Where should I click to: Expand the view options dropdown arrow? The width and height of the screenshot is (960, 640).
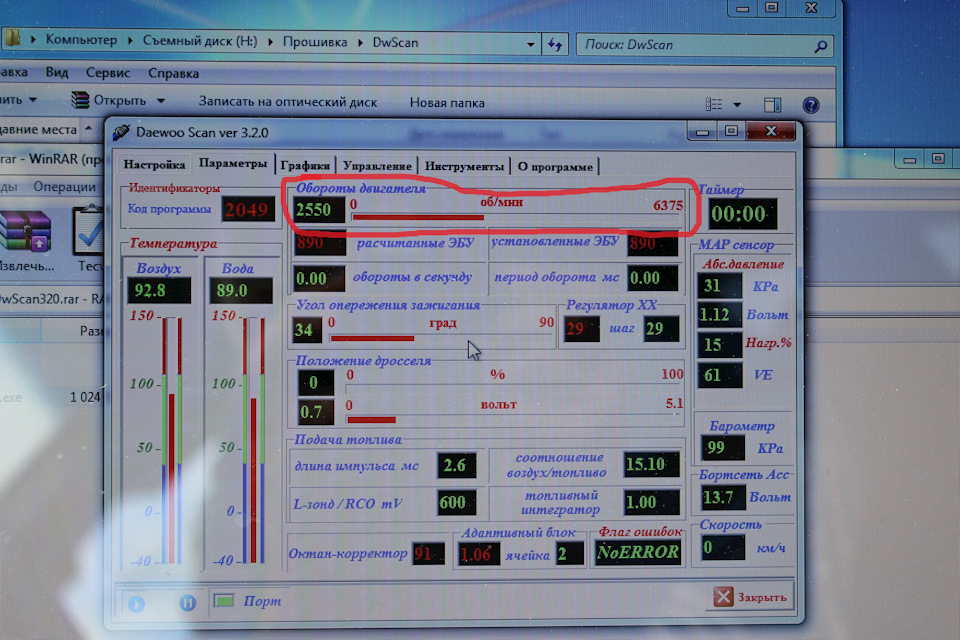tap(737, 105)
